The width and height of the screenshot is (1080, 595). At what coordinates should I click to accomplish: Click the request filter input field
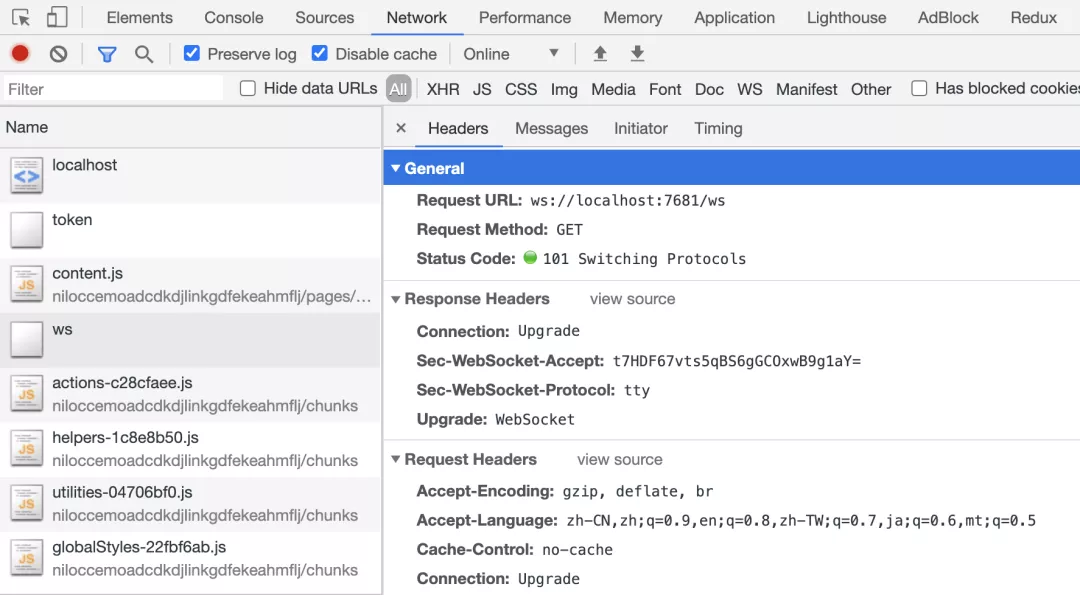click(110, 88)
